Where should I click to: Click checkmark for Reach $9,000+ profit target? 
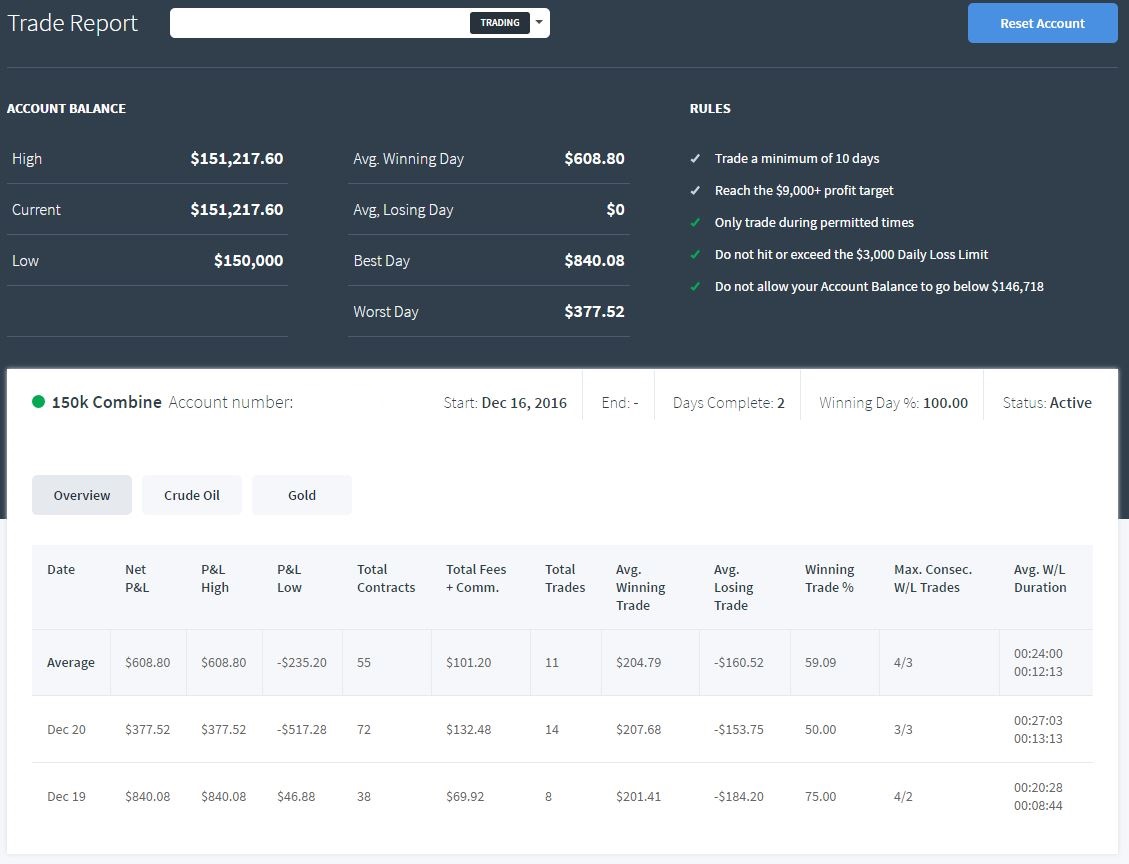click(x=695, y=190)
